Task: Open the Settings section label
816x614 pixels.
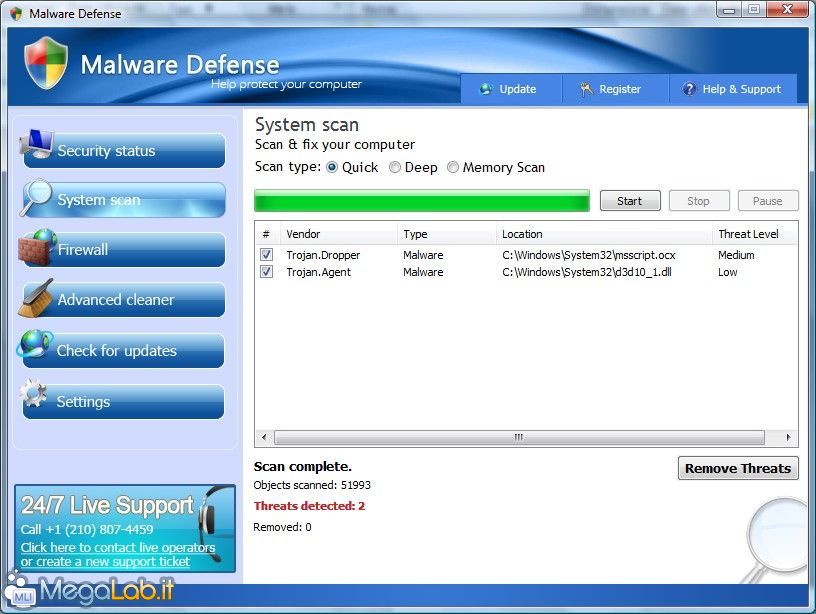Action: coord(83,402)
